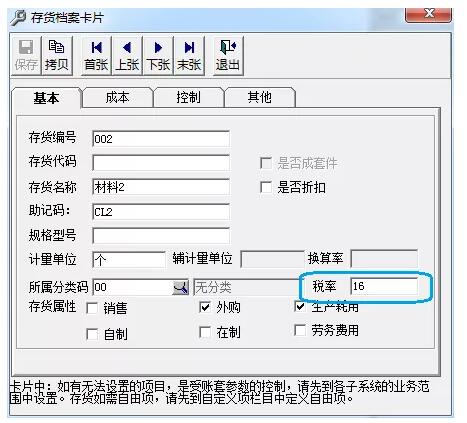Image resolution: width=467 pixels, height=423 pixels.
Task: Check the 自制 checkbox
Action: [92, 334]
